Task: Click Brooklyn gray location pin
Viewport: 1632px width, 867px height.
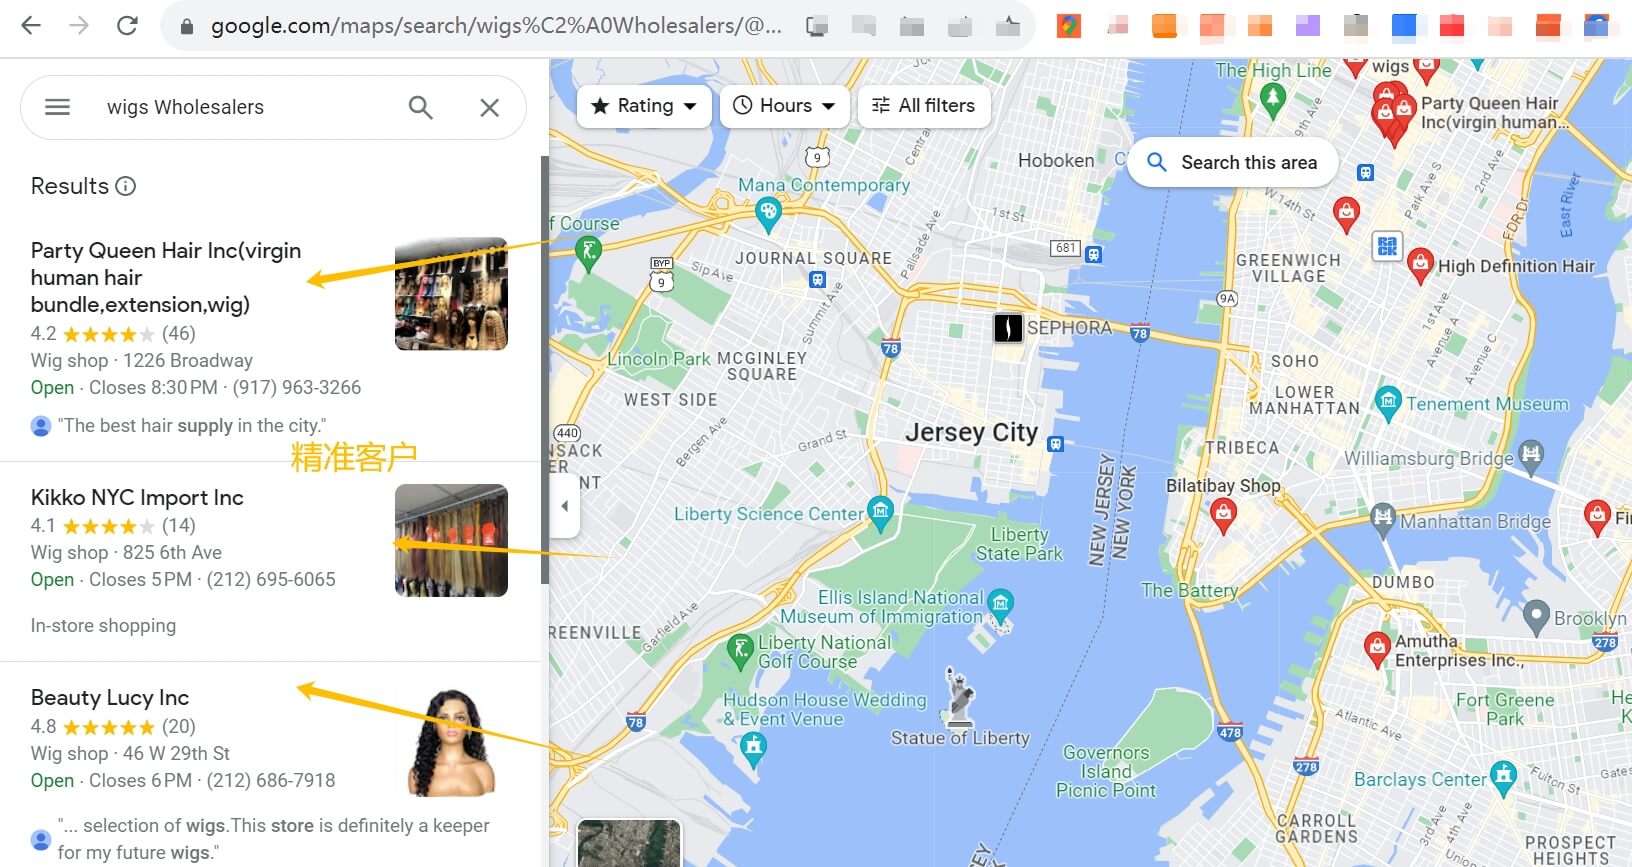Action: click(x=1536, y=616)
